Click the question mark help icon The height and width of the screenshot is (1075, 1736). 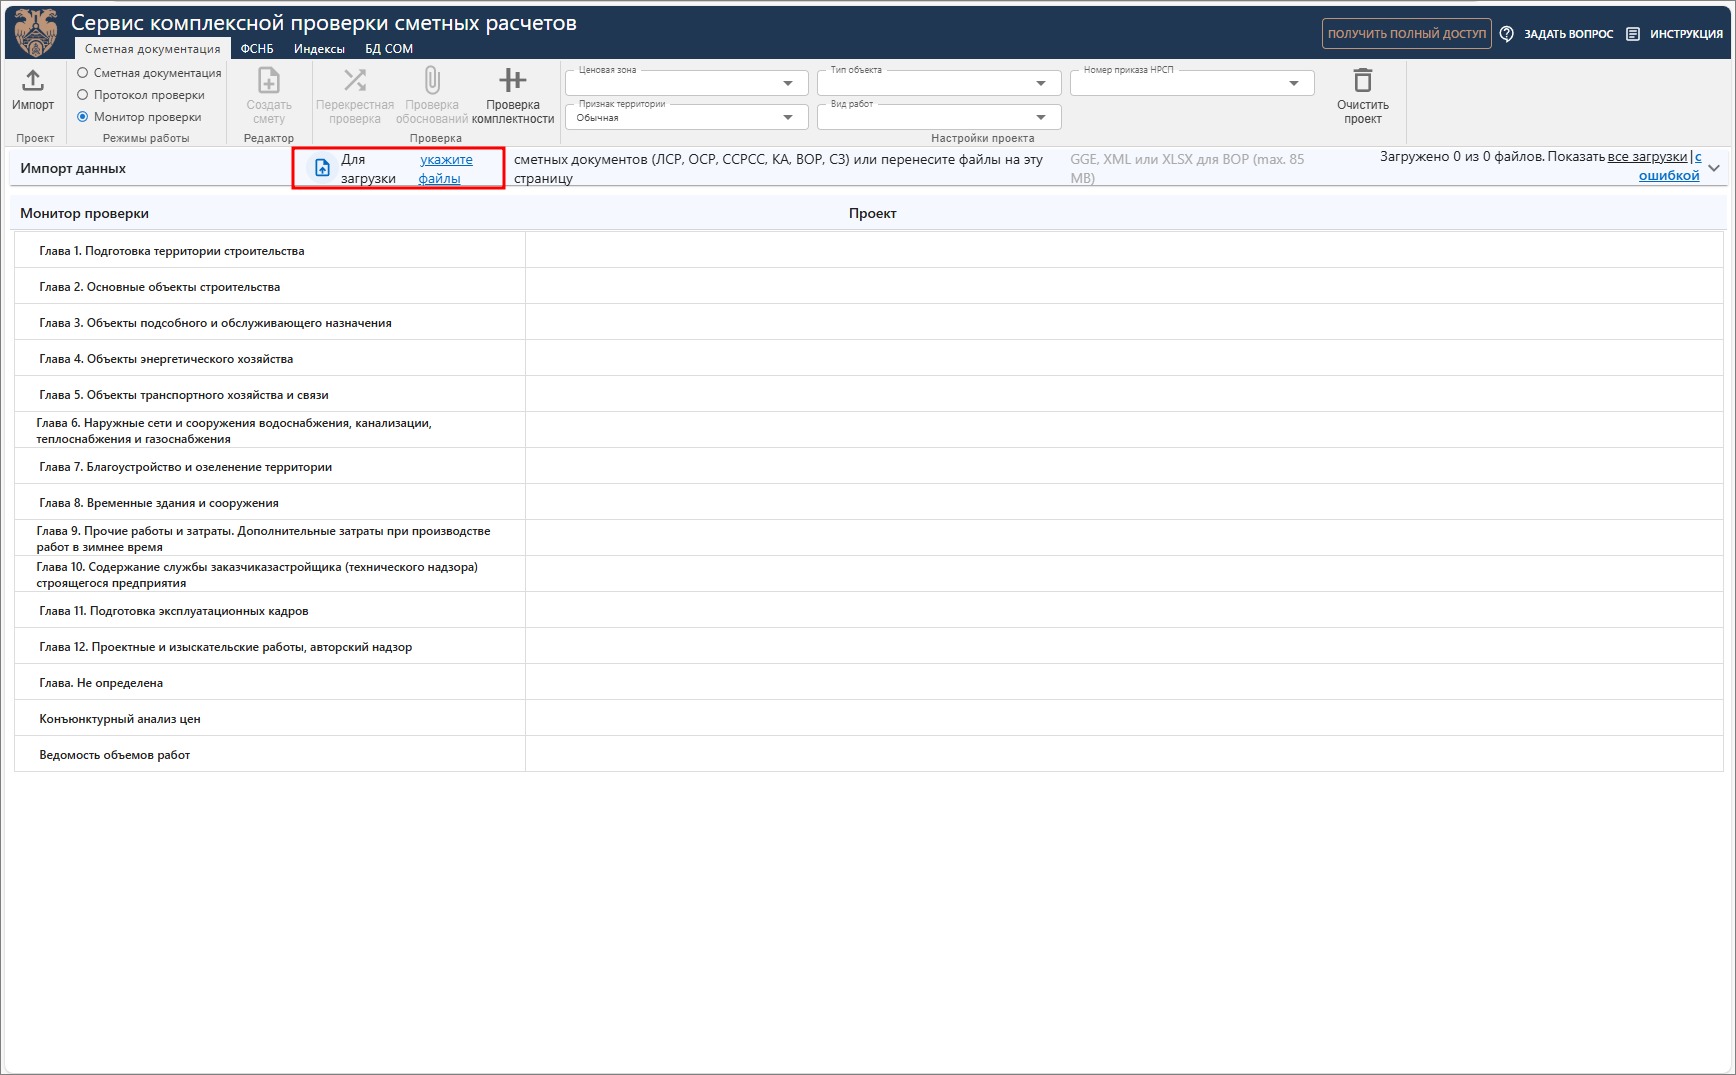(1506, 34)
